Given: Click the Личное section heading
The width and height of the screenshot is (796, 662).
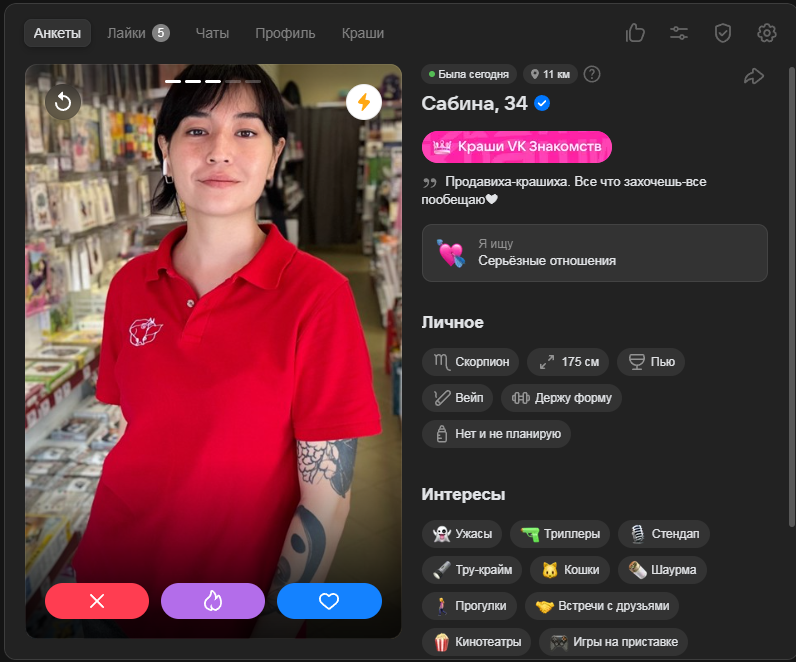Looking at the screenshot, I should tap(452, 322).
